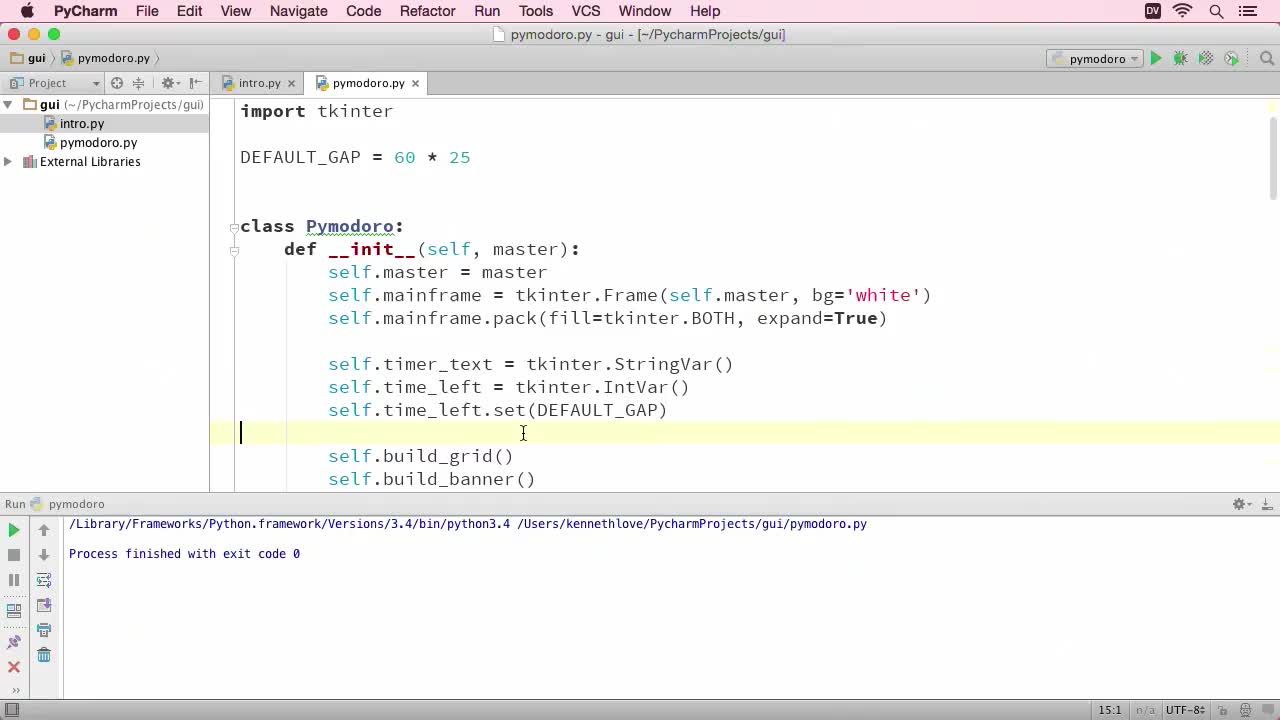
Task: Stop the process in Run panel
Action: click(14, 555)
